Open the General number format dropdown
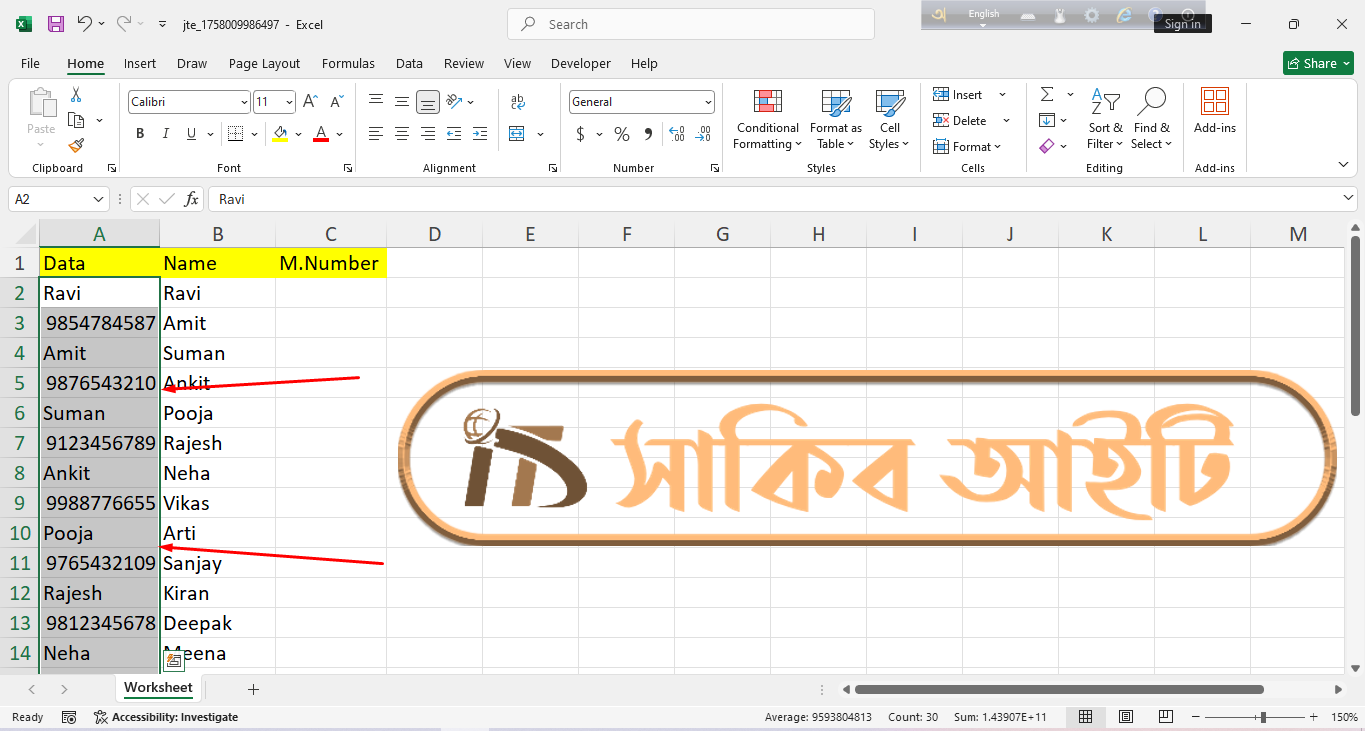This screenshot has width=1365, height=731. pyautogui.click(x=708, y=102)
